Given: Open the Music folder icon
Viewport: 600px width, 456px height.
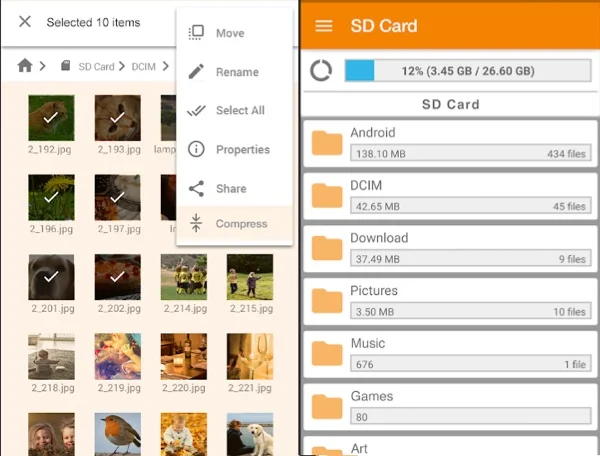Looking at the screenshot, I should coord(327,353).
